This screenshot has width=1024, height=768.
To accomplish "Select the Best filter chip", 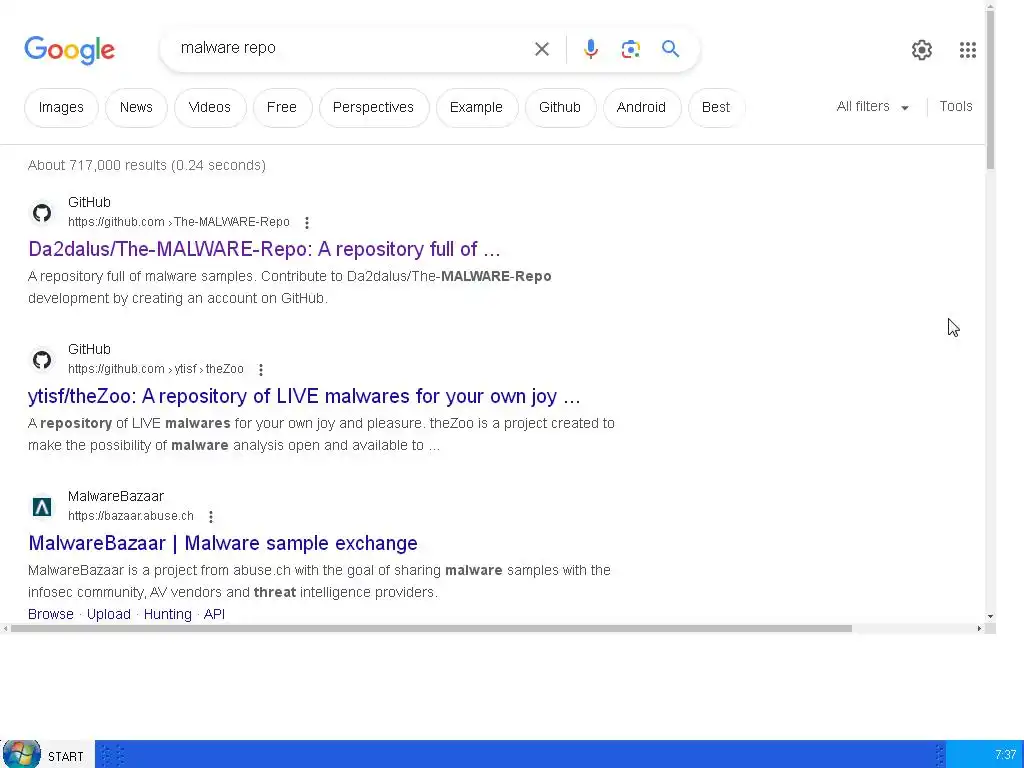I will coord(716,107).
